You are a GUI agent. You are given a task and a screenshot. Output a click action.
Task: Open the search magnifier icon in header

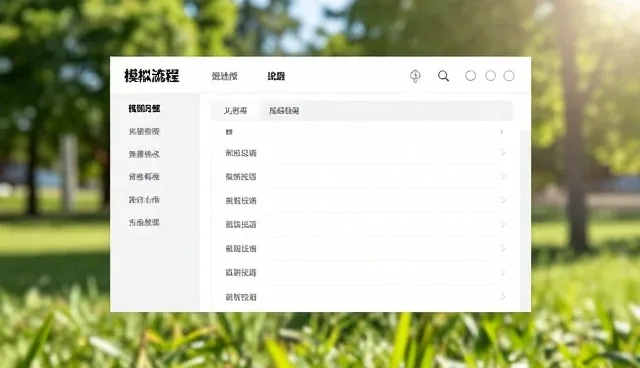pos(443,76)
